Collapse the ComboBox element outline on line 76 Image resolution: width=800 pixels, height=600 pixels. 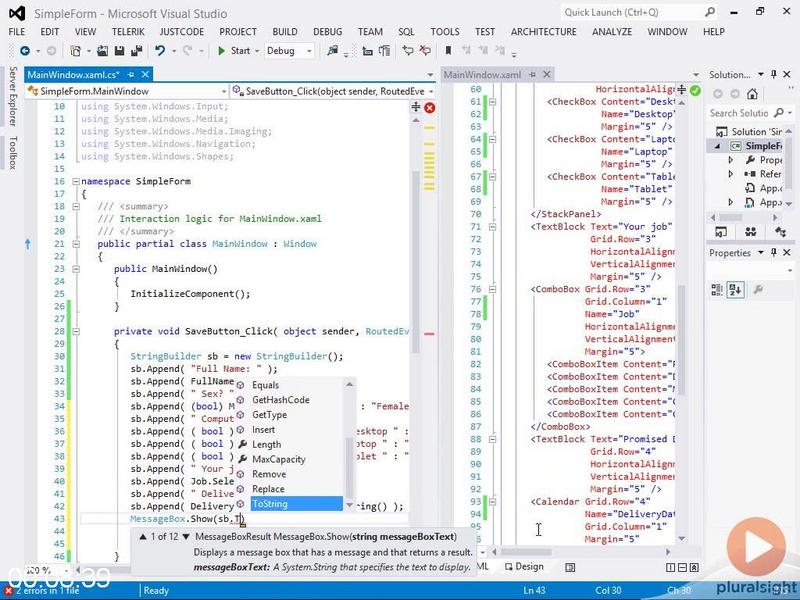492,289
